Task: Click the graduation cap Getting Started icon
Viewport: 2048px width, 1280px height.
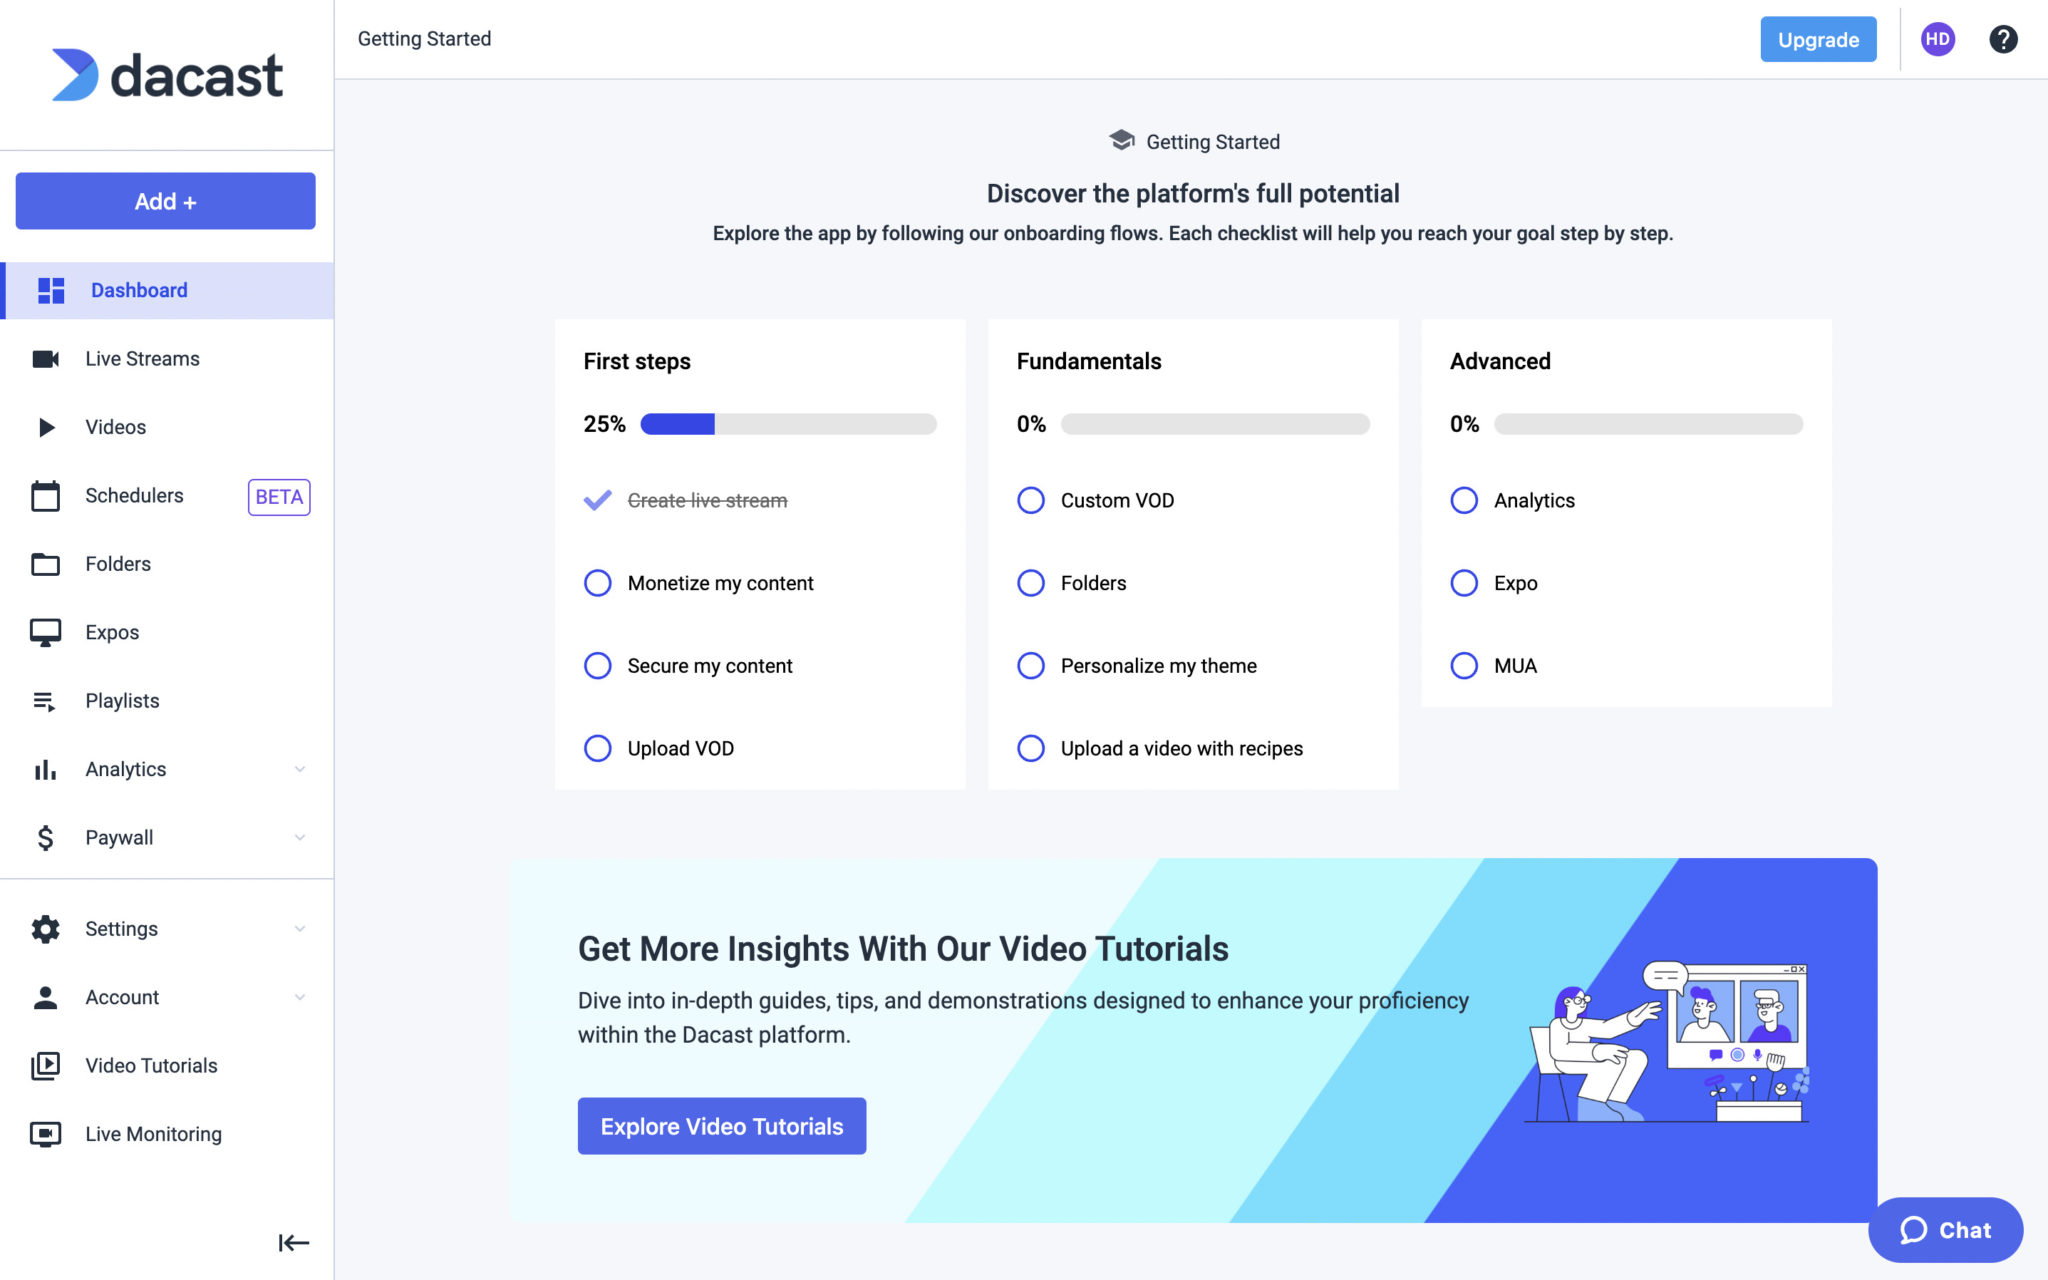Action: [x=1122, y=141]
